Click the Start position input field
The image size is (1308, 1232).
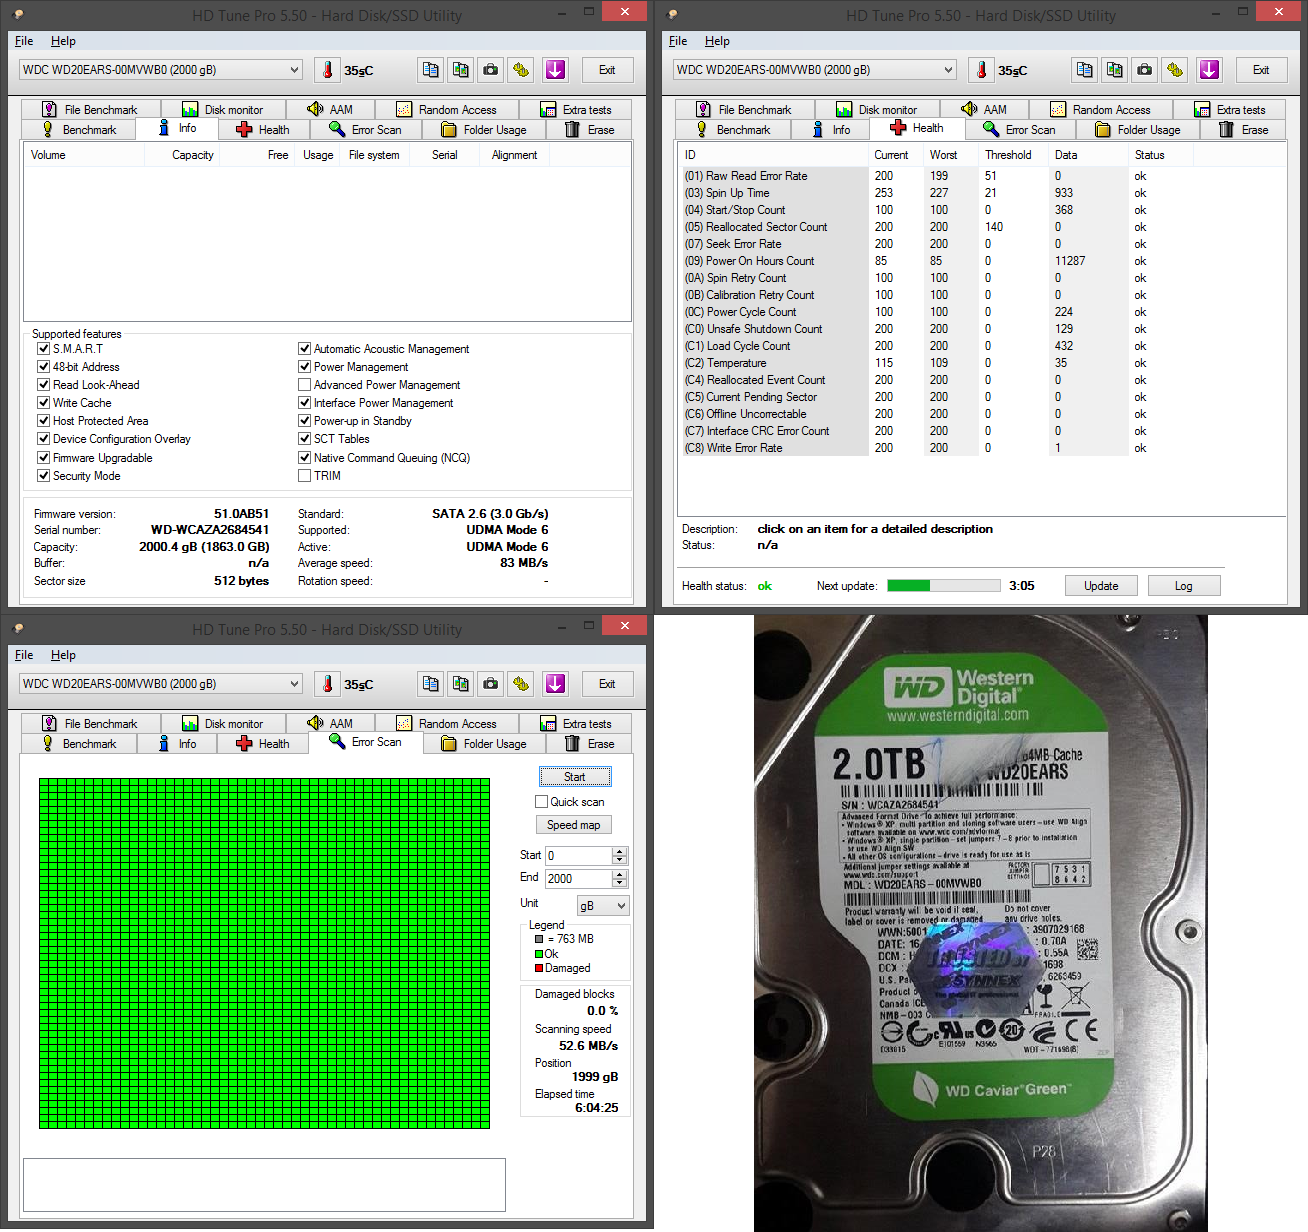pyautogui.click(x=579, y=856)
